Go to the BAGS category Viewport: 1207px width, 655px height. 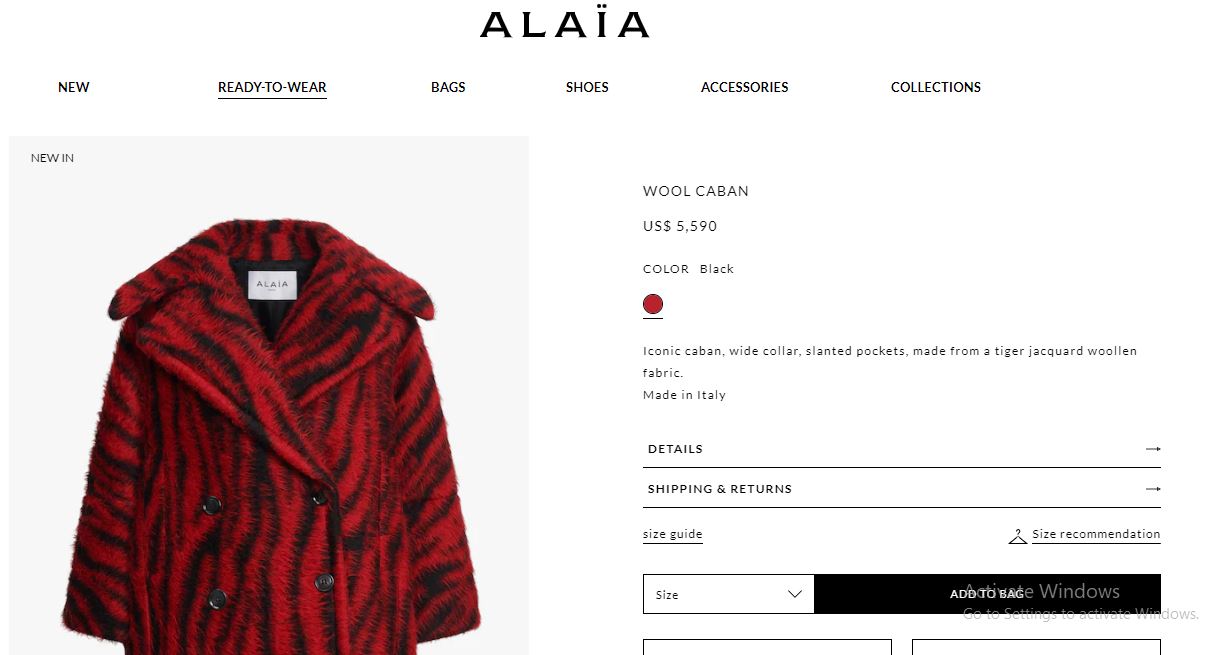pyautogui.click(x=448, y=87)
